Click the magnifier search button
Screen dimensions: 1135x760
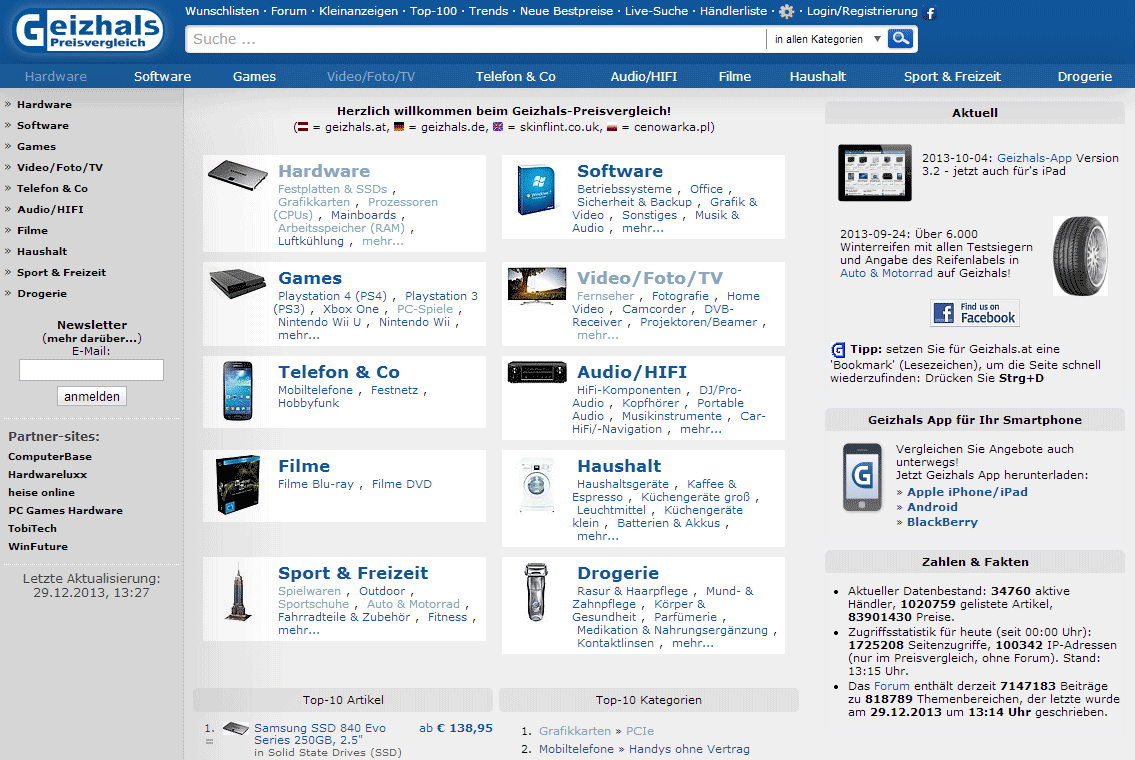click(x=901, y=38)
